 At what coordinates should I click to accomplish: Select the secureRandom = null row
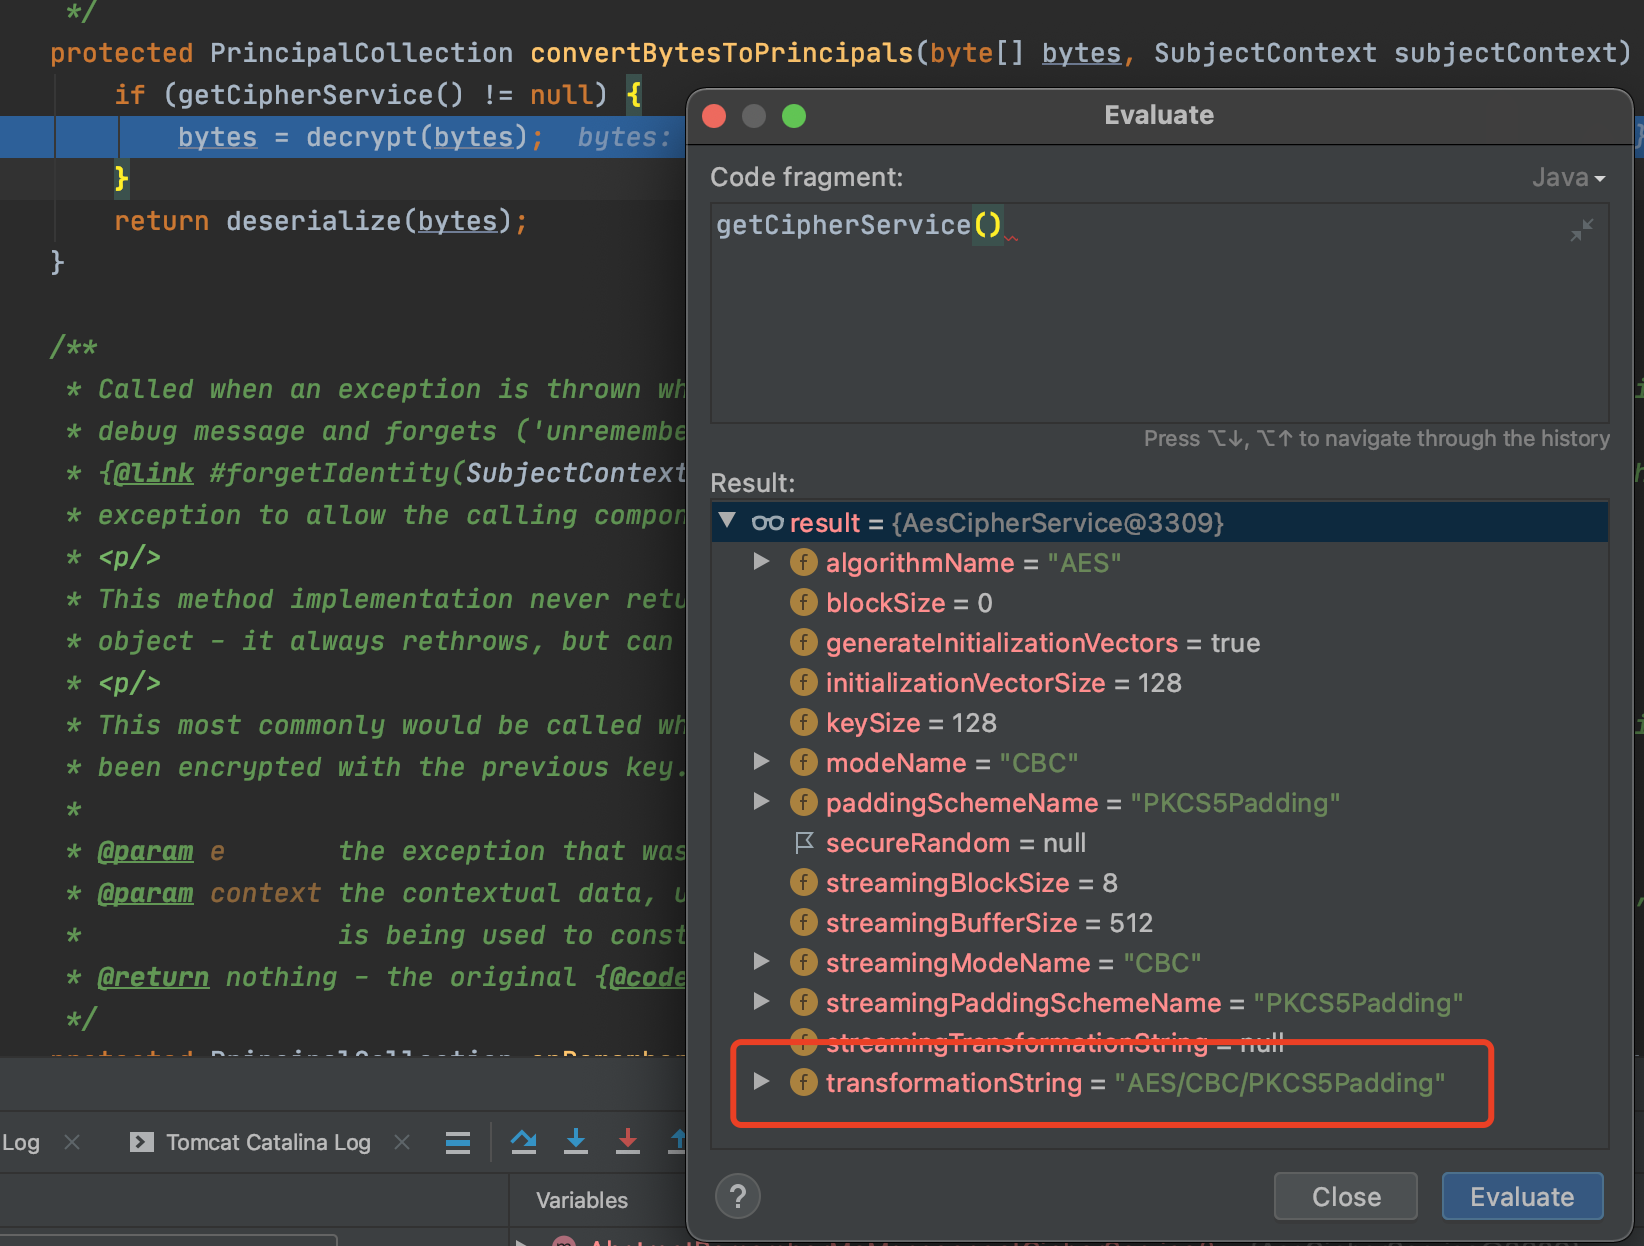coord(1159,843)
